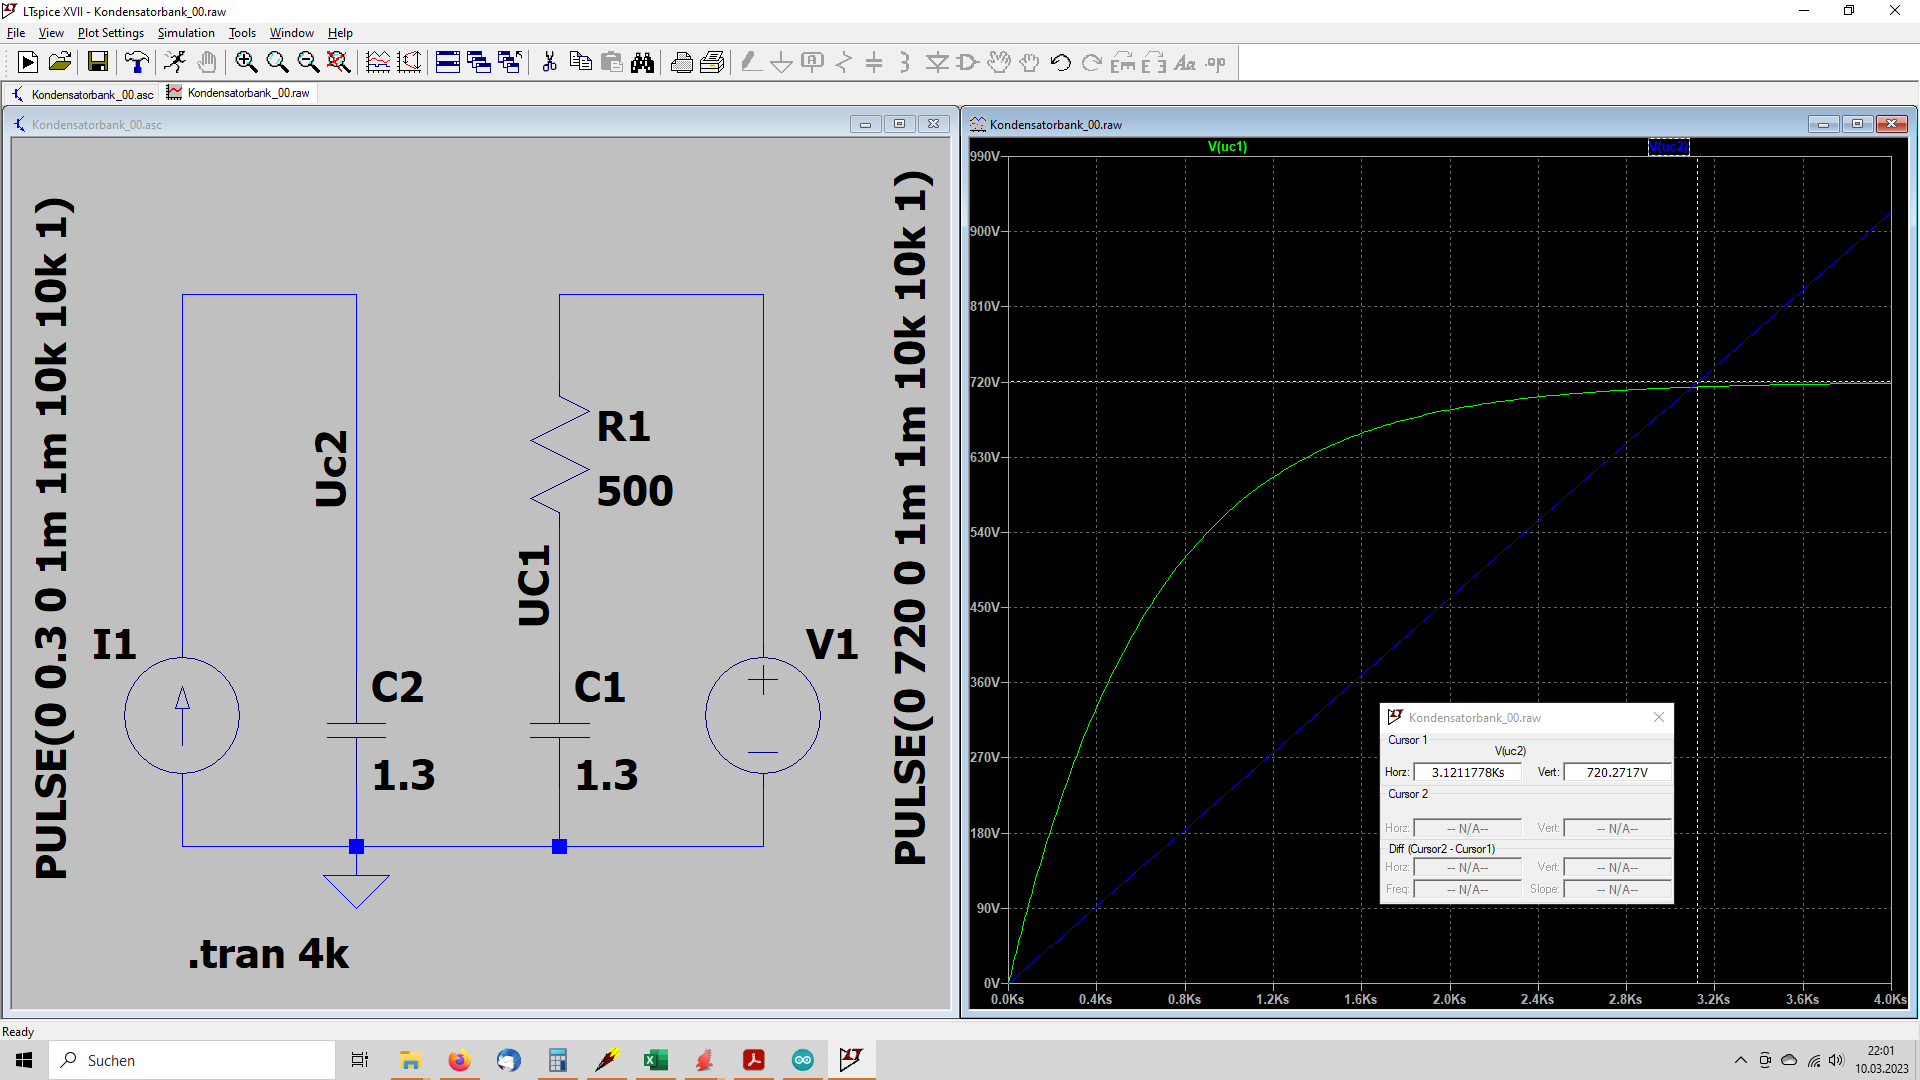Click the Pick Visible Traces icon
This screenshot has width=1920, height=1080.
point(378,62)
